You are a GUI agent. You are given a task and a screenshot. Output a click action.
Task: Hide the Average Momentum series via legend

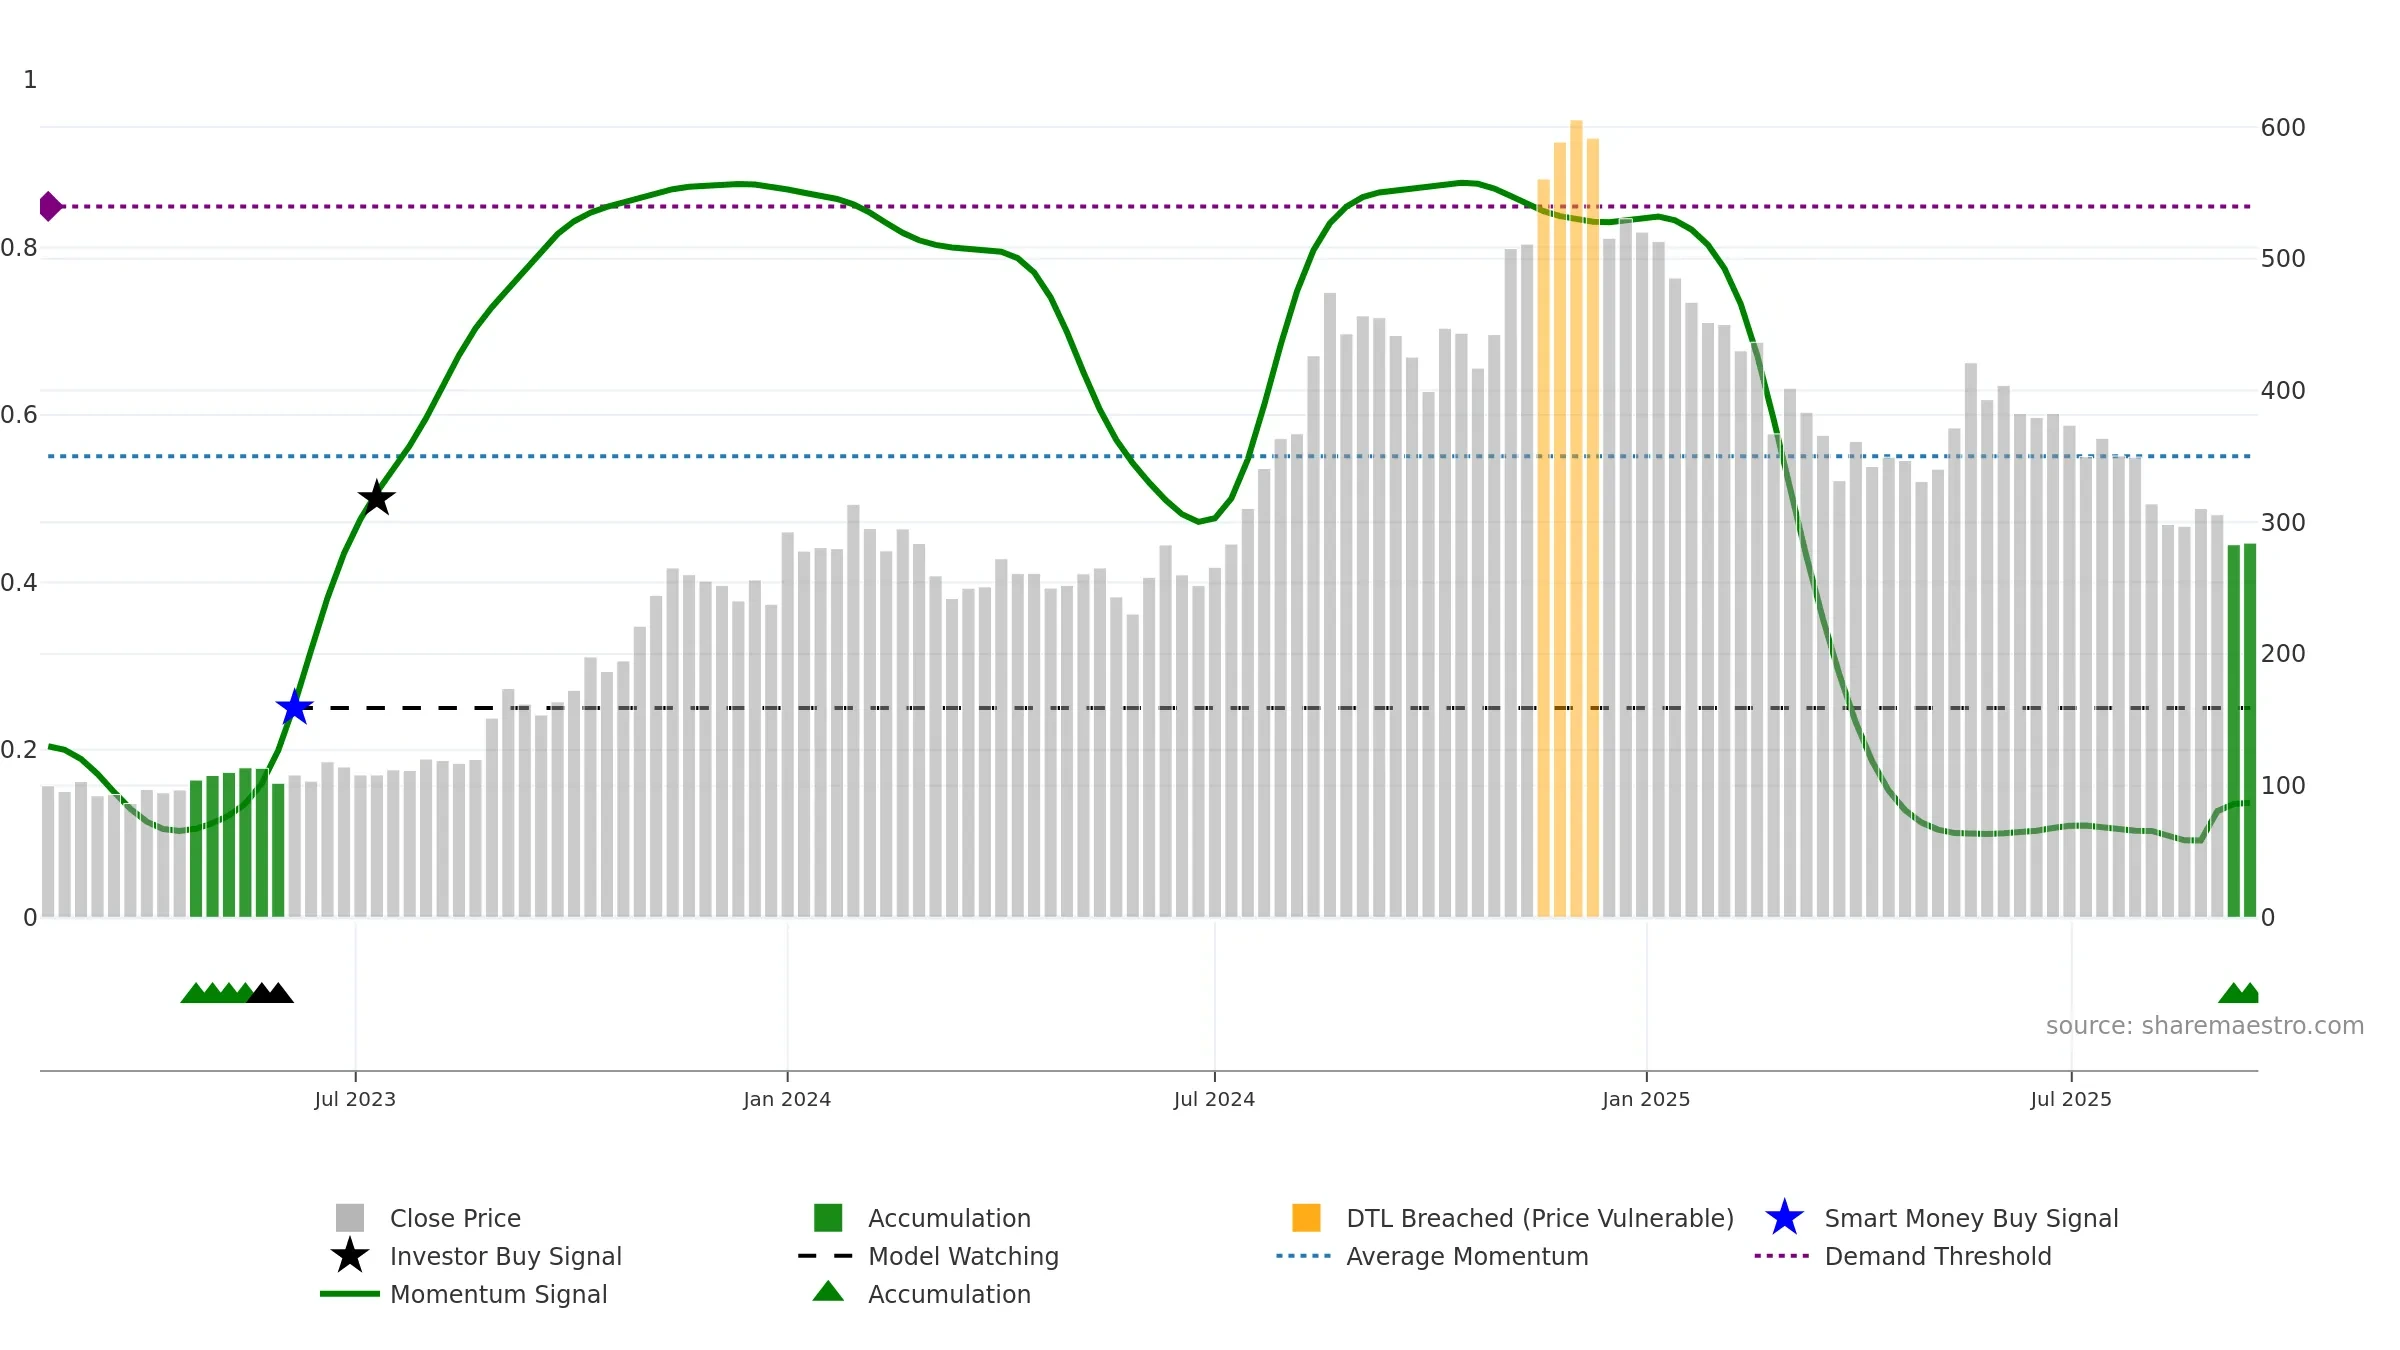tap(1466, 1256)
